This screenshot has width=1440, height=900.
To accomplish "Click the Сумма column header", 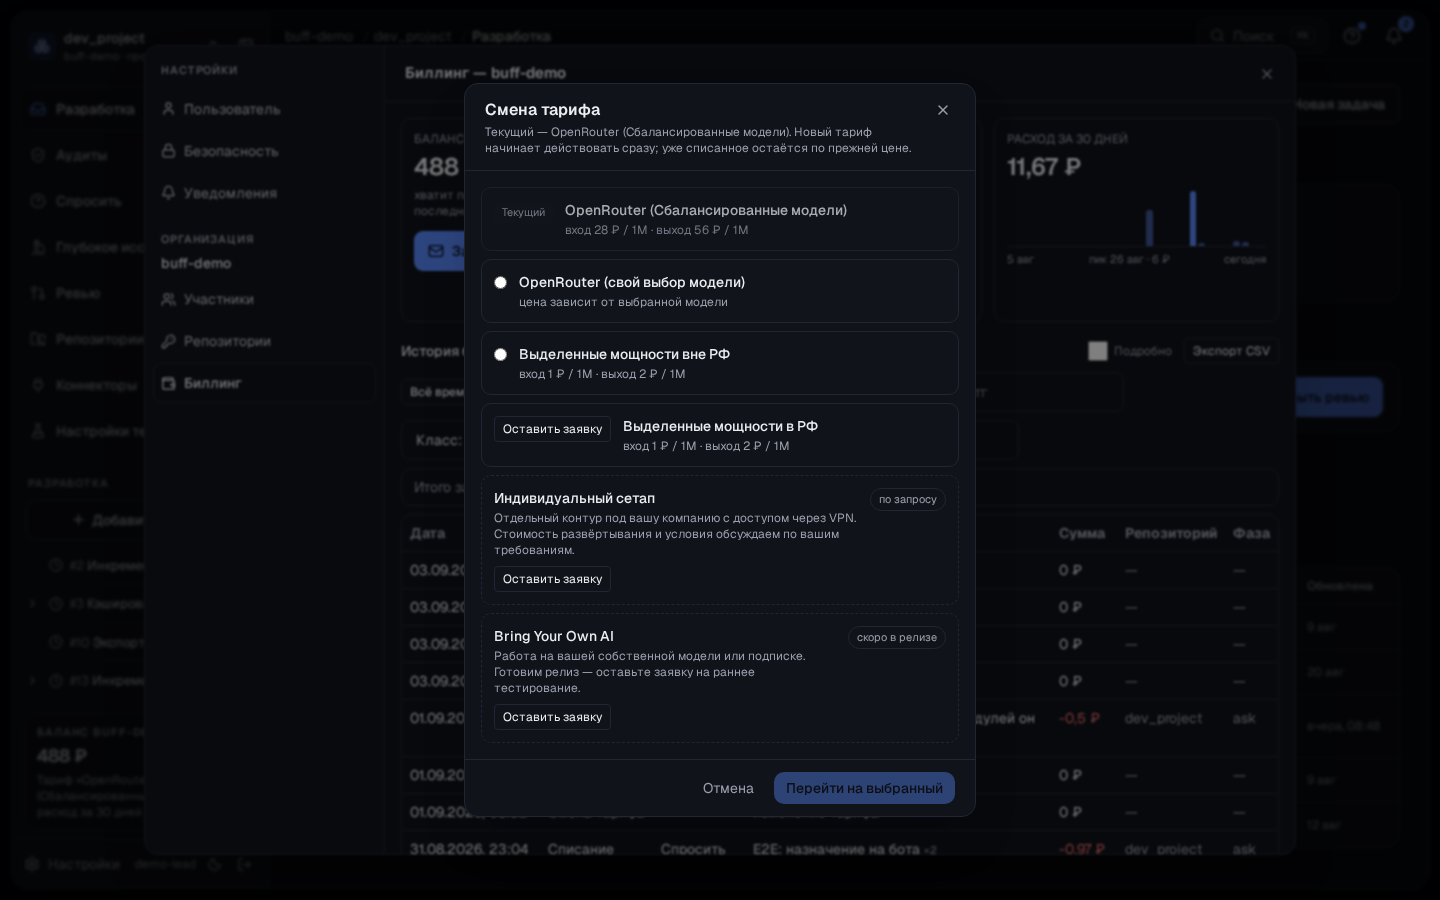I will point(1082,533).
